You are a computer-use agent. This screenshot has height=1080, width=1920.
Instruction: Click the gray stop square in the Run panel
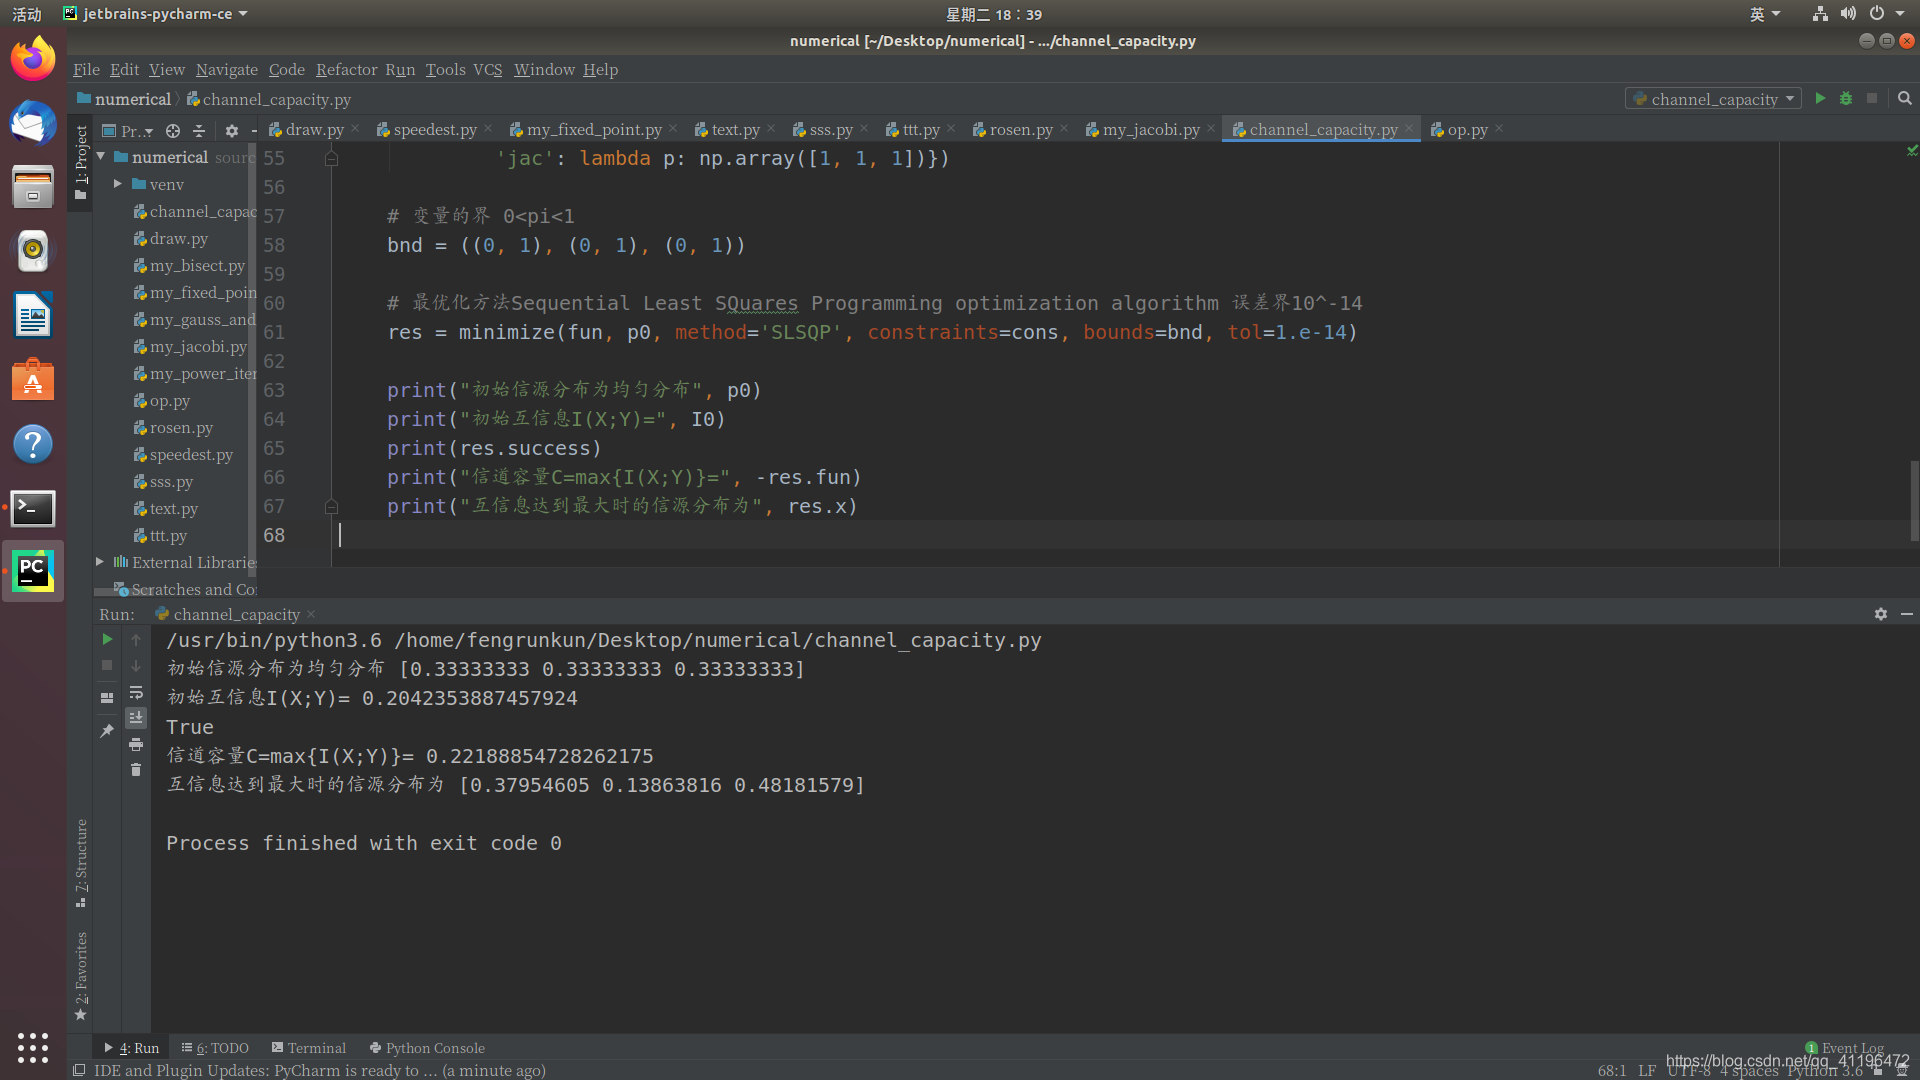107,665
